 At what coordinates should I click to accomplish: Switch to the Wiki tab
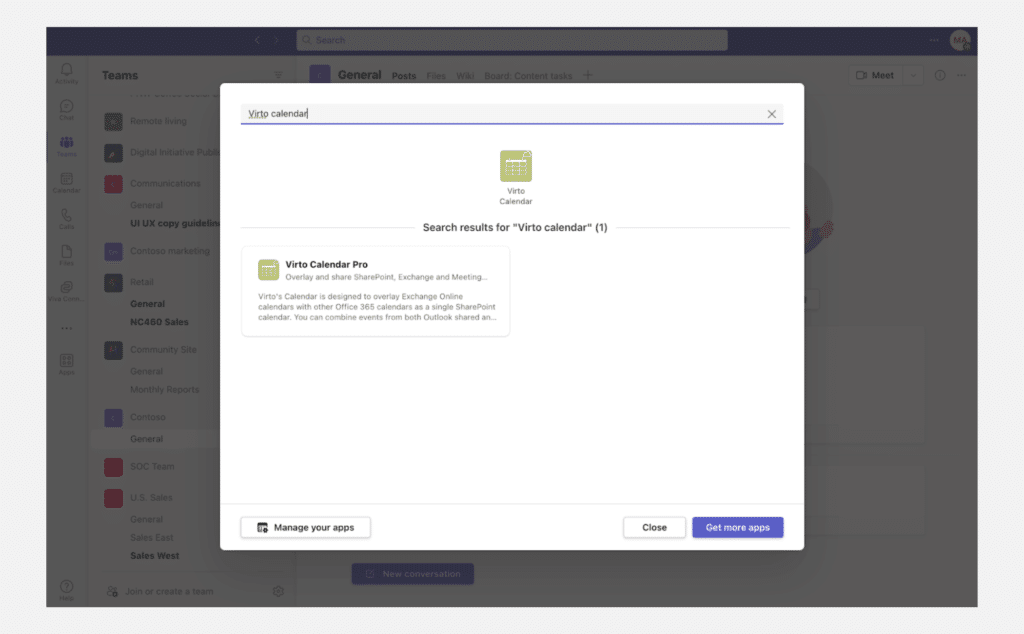[x=465, y=76]
